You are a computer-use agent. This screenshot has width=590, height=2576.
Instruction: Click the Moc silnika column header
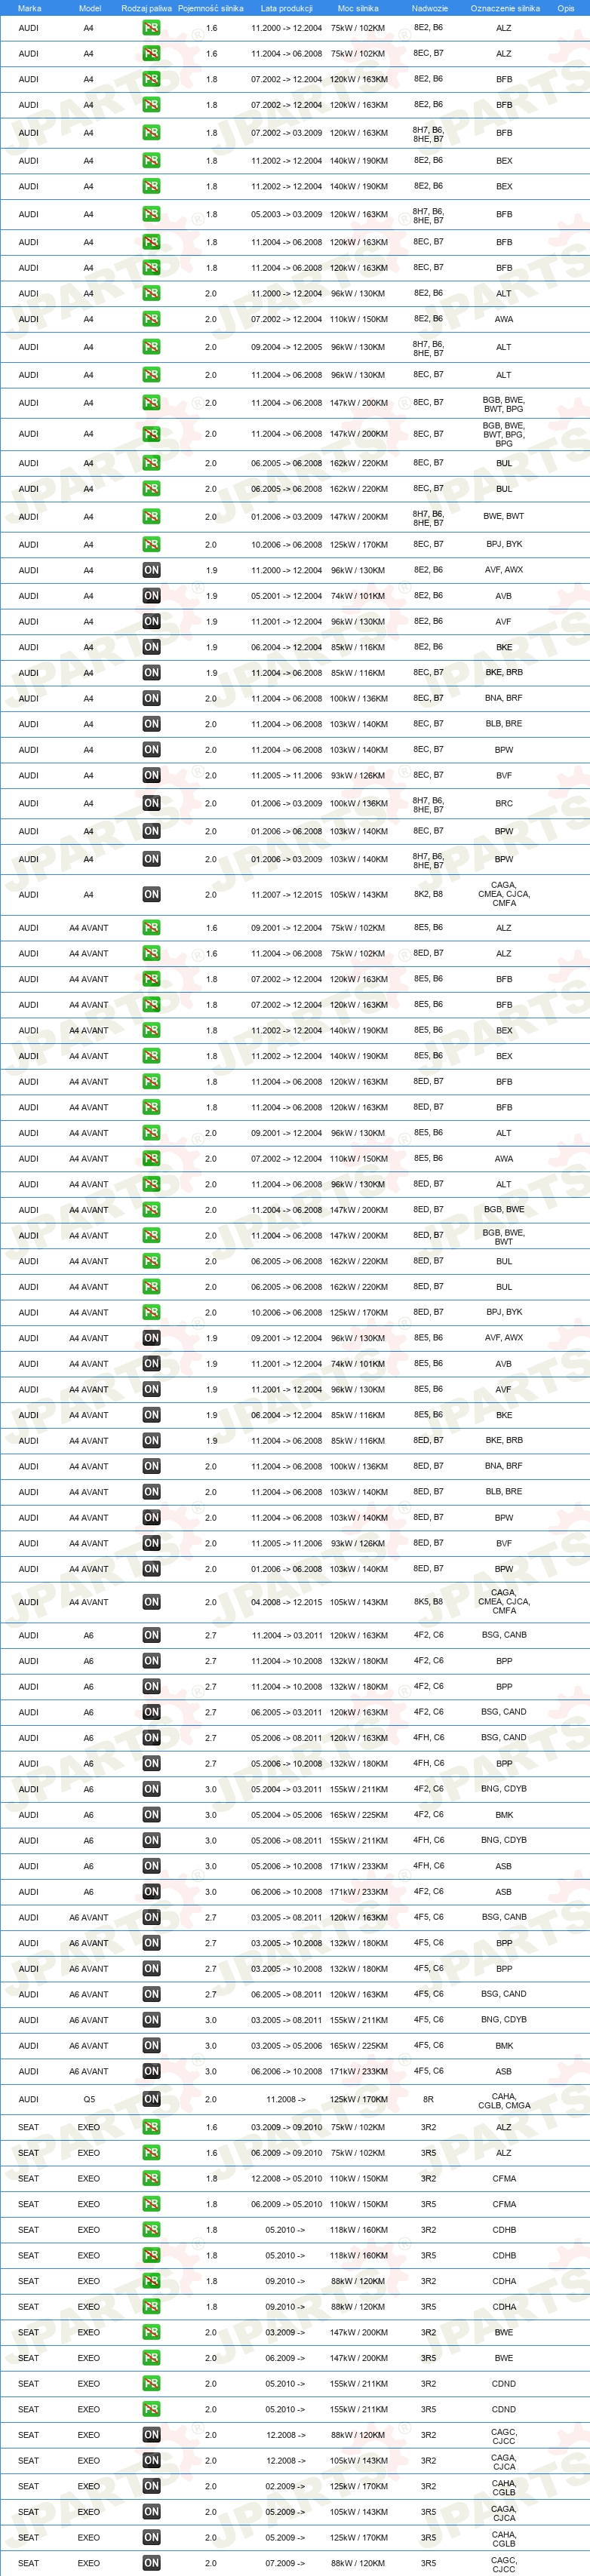[359, 8]
